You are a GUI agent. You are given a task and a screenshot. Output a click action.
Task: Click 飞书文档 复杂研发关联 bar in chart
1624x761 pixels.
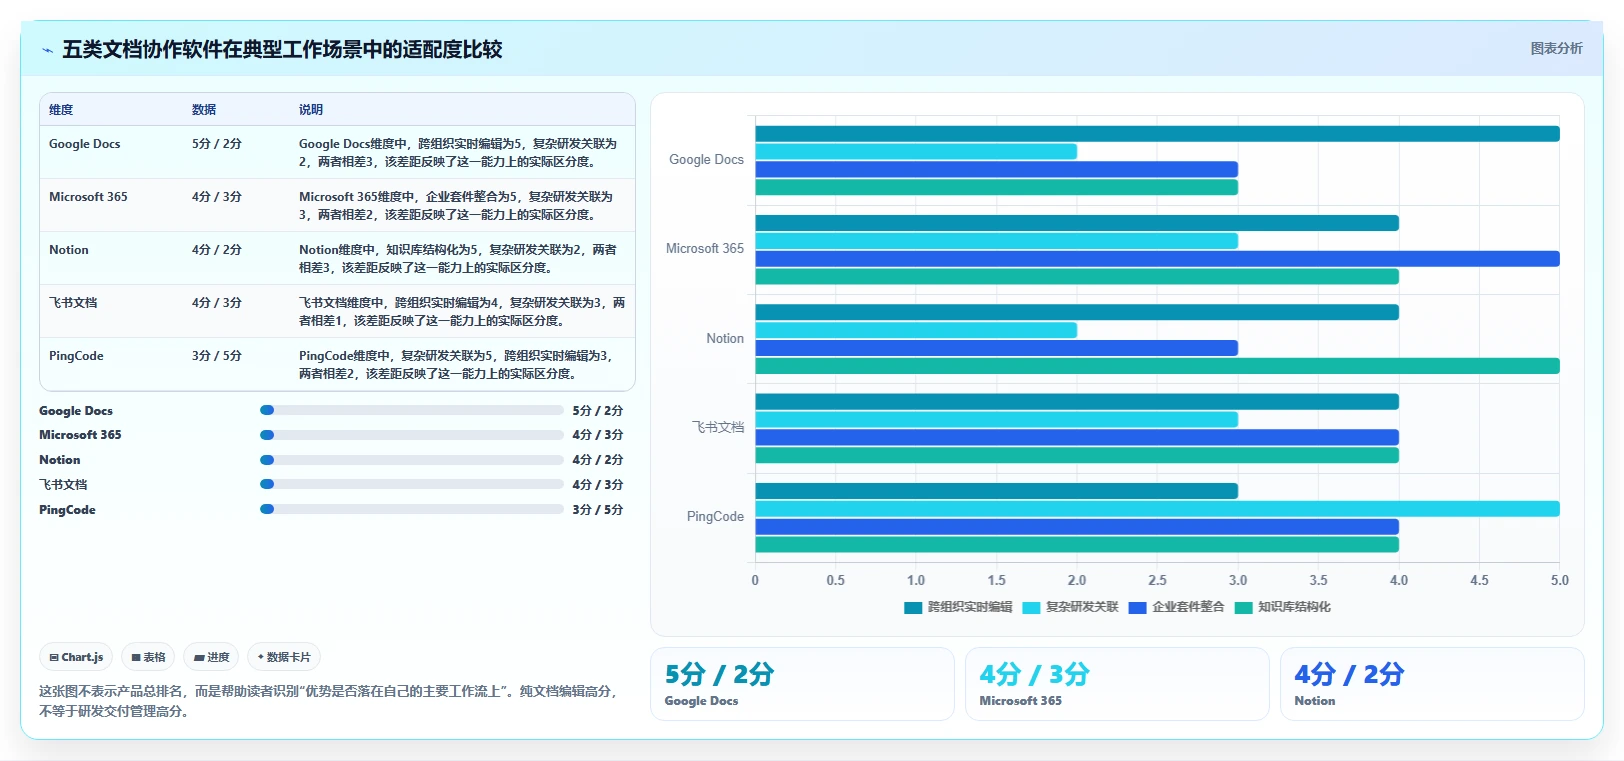coord(996,420)
